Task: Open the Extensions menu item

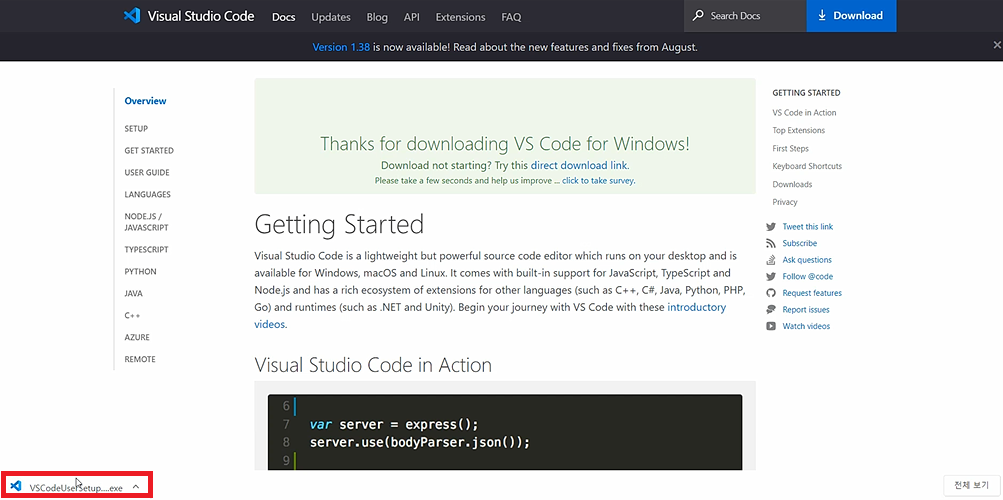Action: tap(460, 17)
